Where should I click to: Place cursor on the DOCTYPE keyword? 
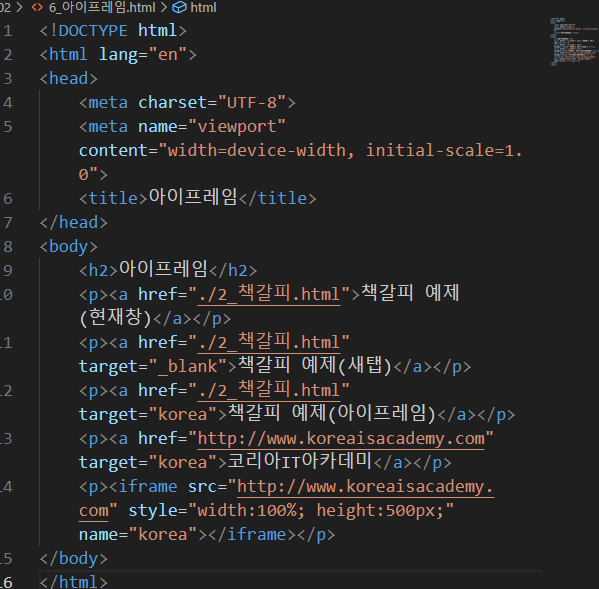click(93, 31)
